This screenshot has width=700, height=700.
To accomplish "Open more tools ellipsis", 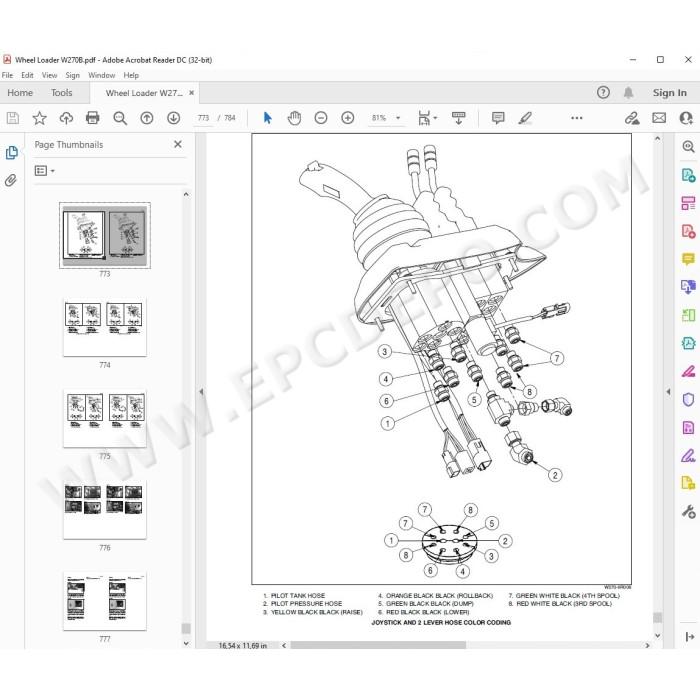I will click(x=576, y=118).
